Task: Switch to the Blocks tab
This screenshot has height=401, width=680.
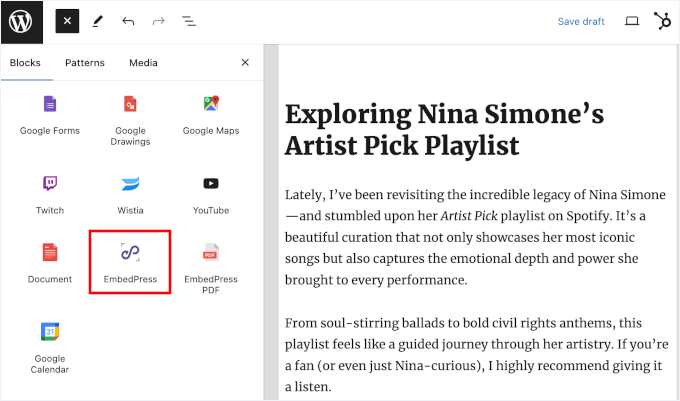Action: click(x=25, y=63)
